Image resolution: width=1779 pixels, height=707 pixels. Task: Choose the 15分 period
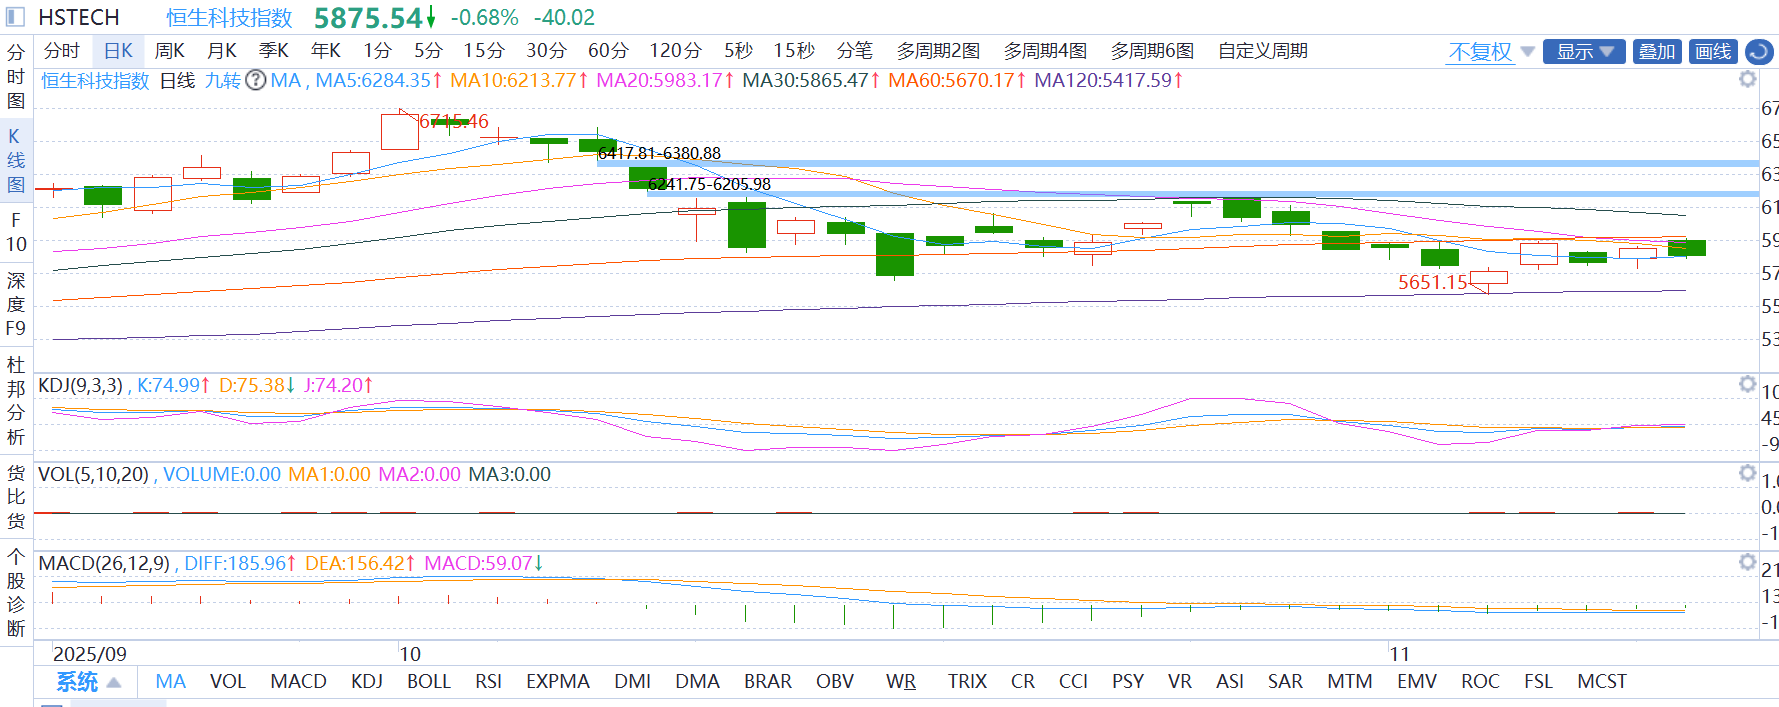click(x=484, y=51)
